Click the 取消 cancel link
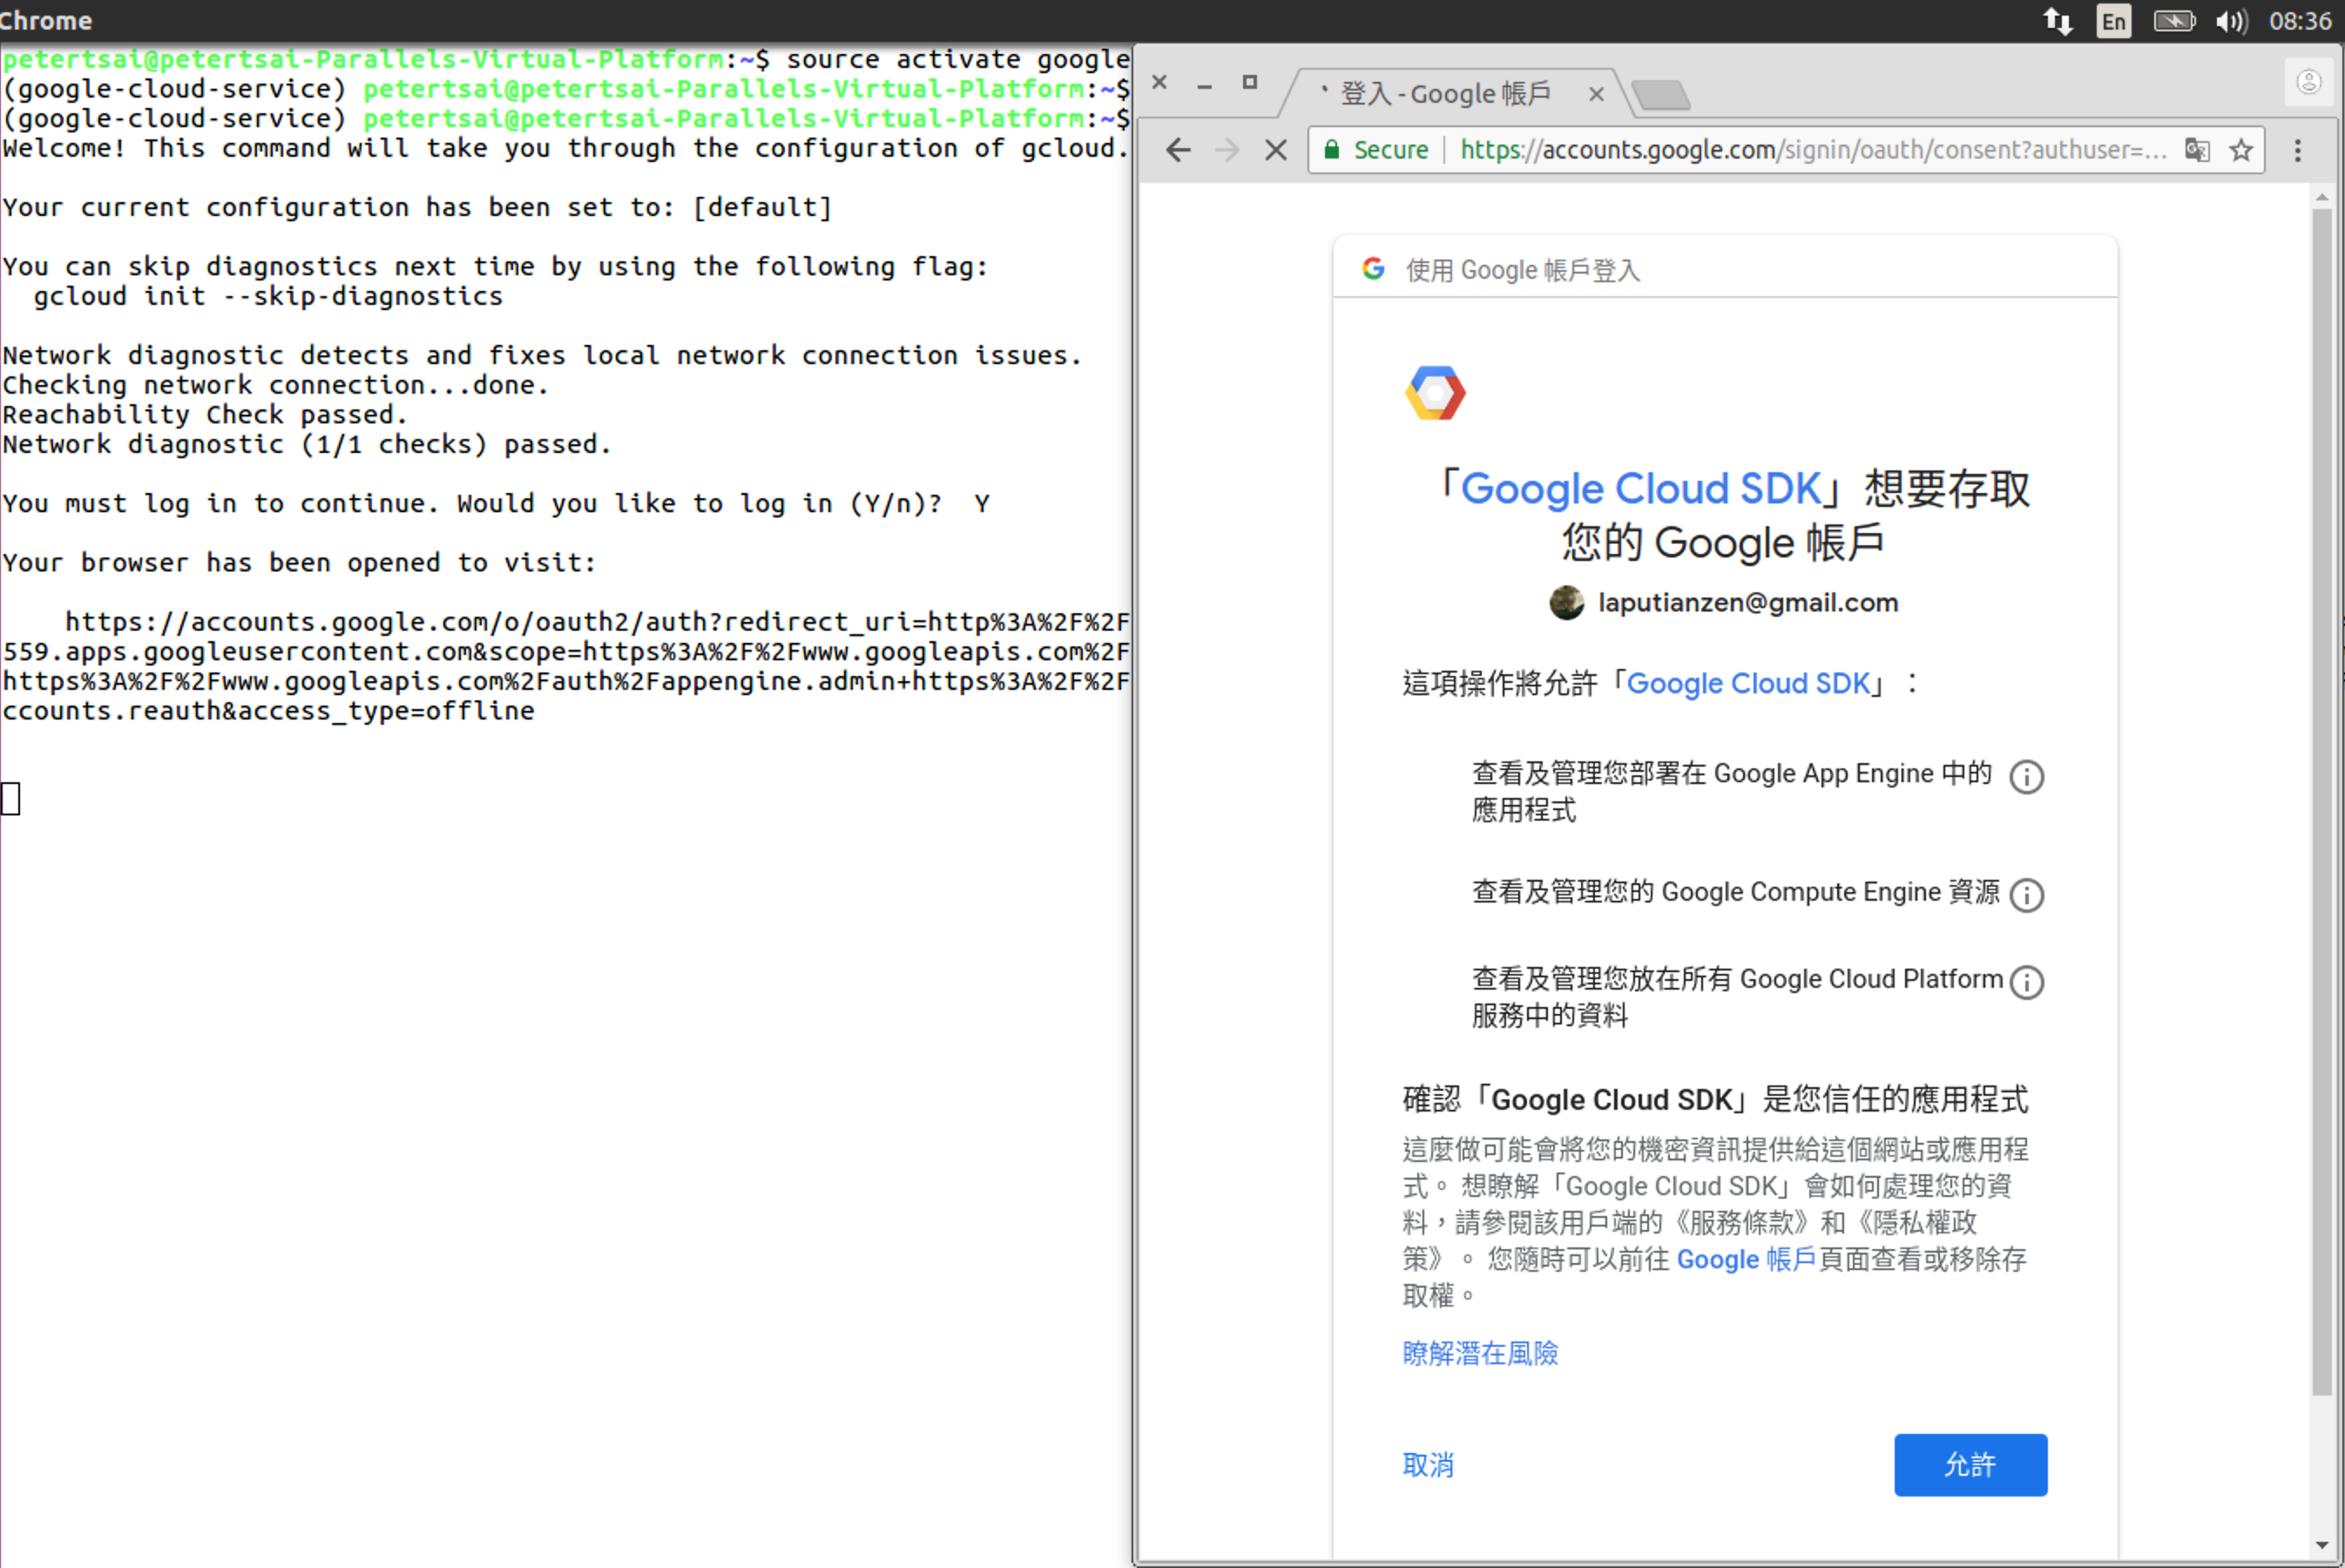Screen dimensions: 2345x1568 coord(1427,1464)
